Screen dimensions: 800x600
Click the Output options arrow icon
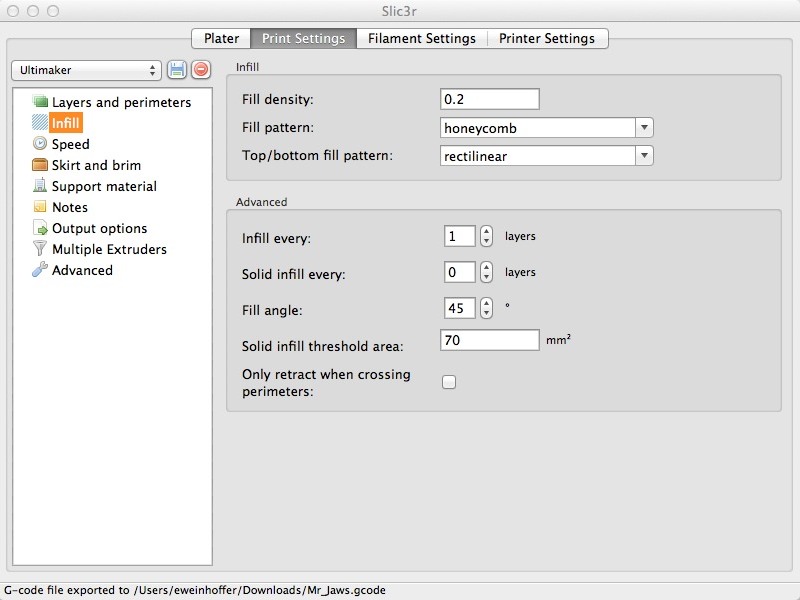coord(40,228)
